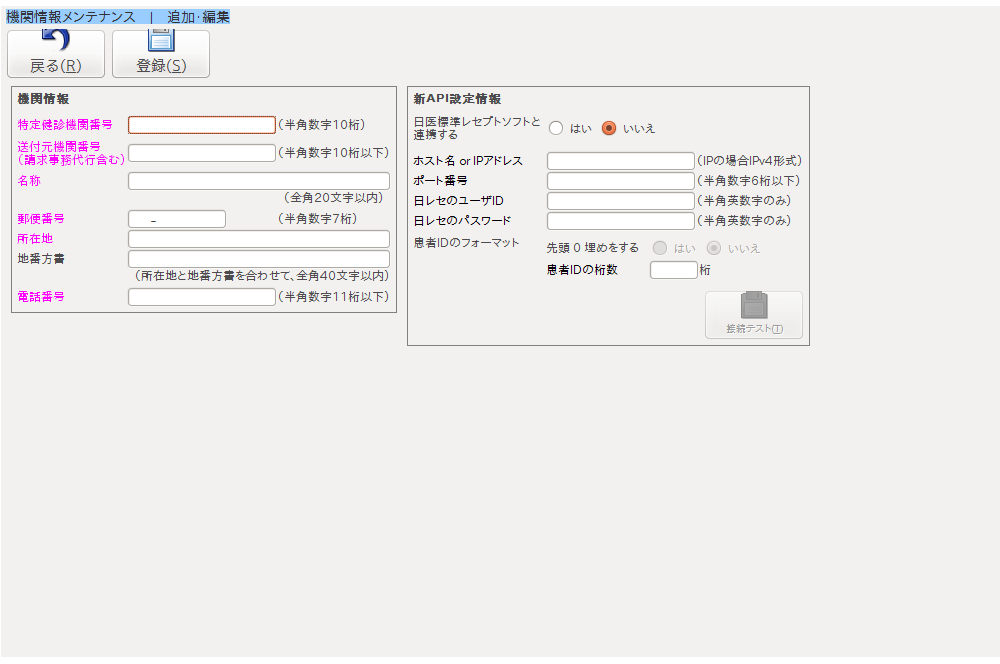Click the 機関情報メンテナンス title text

pyautogui.click(x=71, y=17)
